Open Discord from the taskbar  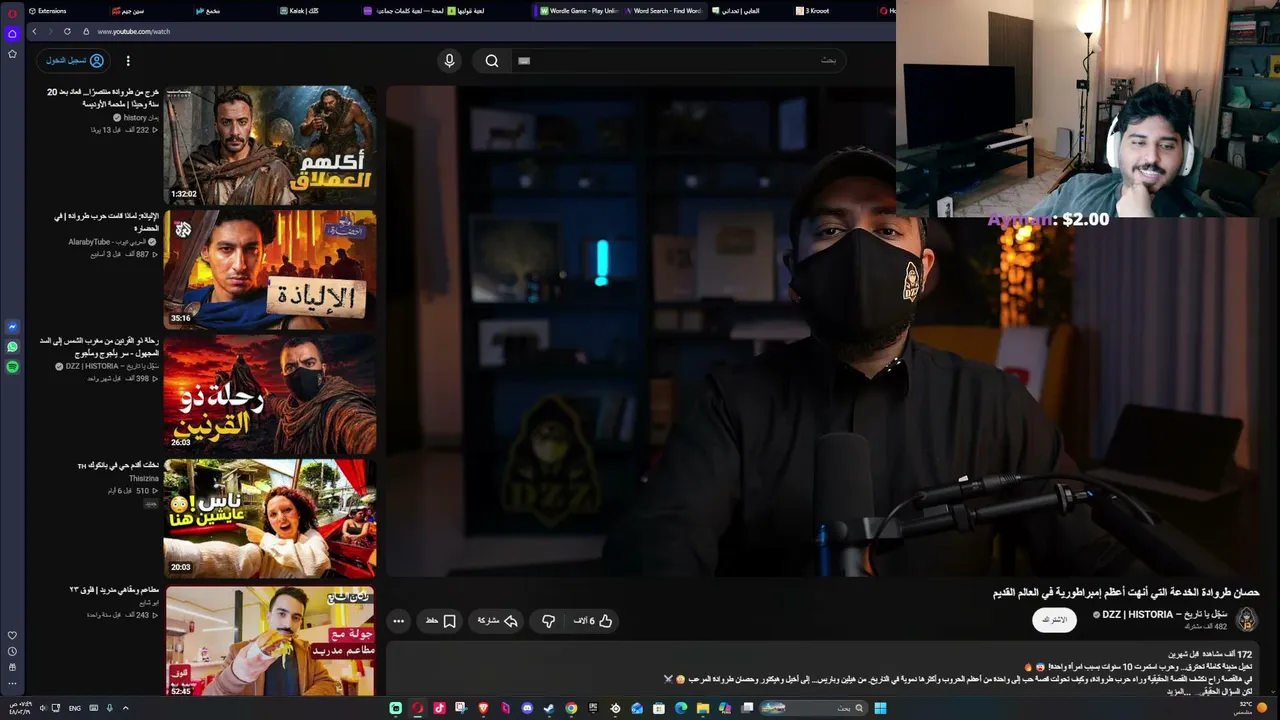click(x=527, y=708)
